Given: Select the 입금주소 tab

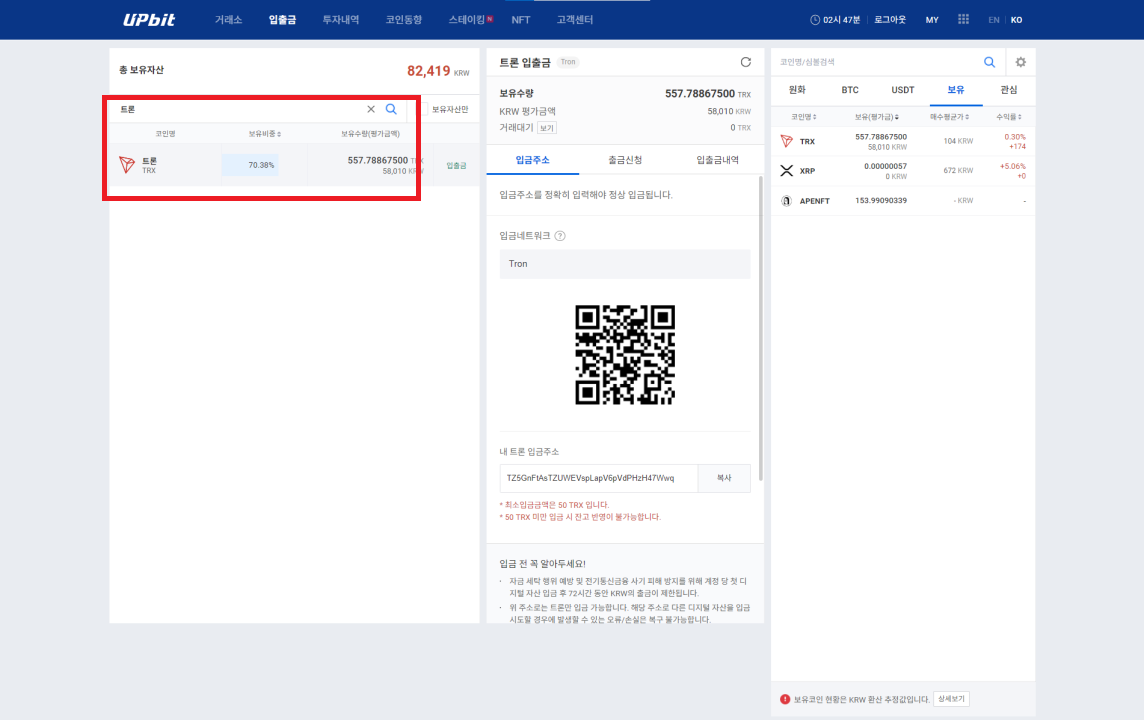Looking at the screenshot, I should point(533,160).
